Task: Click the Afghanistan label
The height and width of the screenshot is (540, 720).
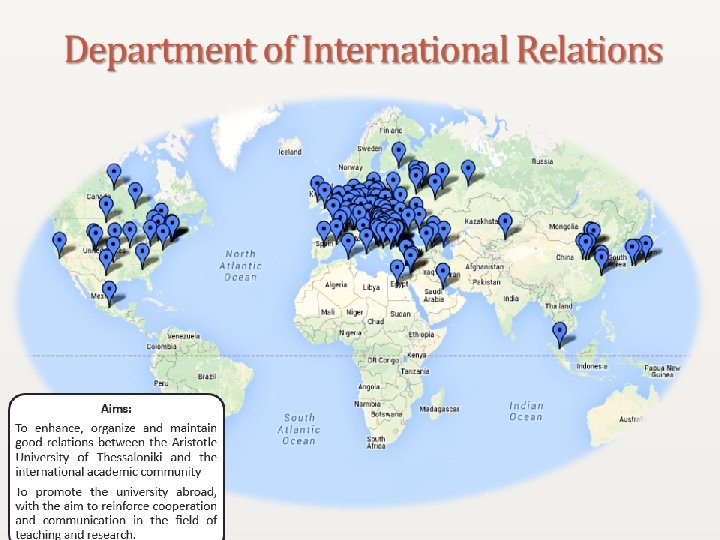Action: click(x=484, y=267)
